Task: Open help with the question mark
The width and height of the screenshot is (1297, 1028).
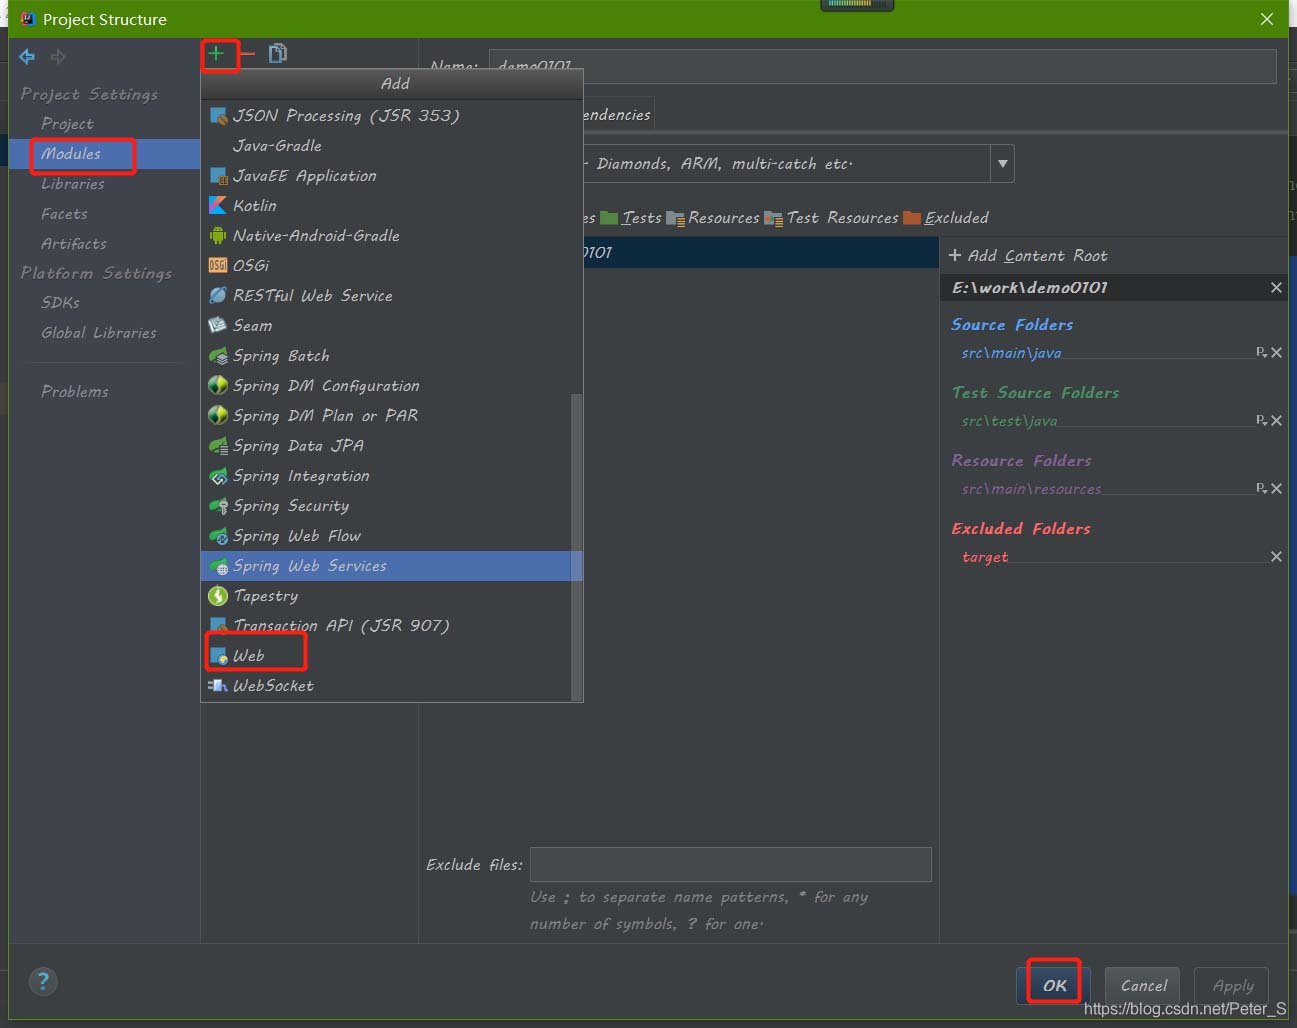Action: pos(43,981)
